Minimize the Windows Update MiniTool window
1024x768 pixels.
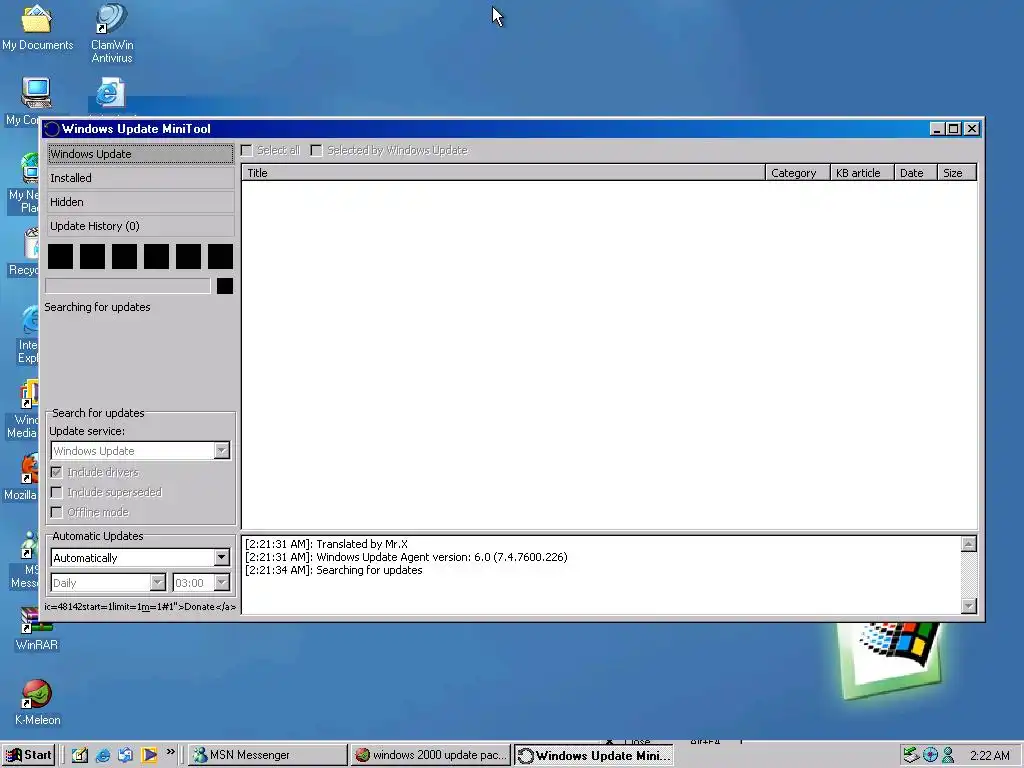(x=937, y=129)
